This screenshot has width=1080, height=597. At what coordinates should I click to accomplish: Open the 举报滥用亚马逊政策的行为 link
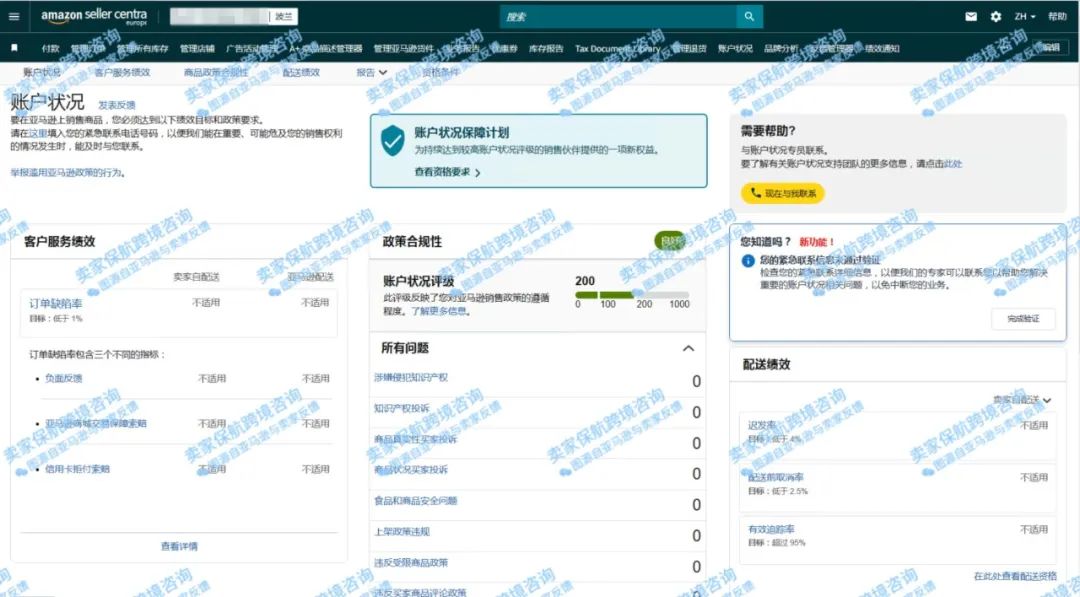click(68, 173)
